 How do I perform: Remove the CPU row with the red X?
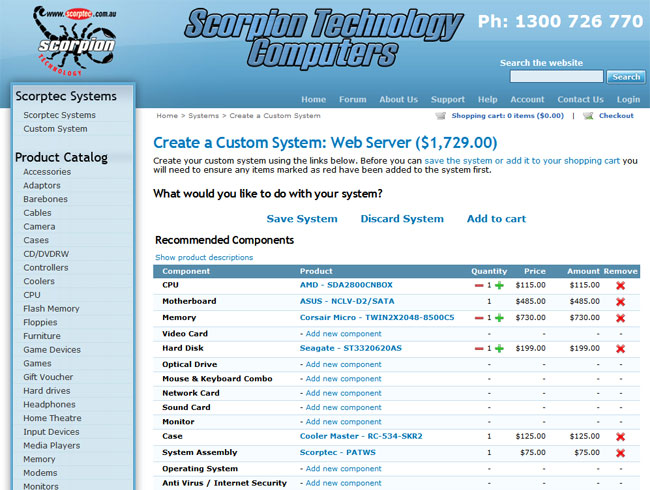tap(621, 285)
